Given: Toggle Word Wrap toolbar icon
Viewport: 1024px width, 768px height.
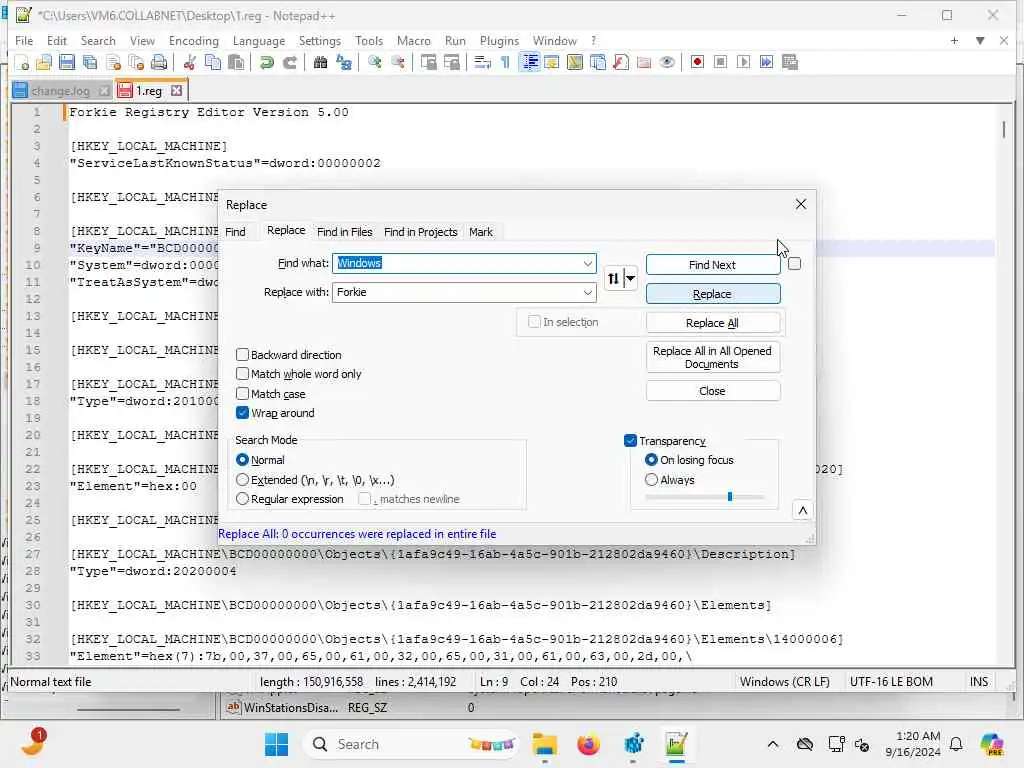Looking at the screenshot, I should pyautogui.click(x=483, y=63).
